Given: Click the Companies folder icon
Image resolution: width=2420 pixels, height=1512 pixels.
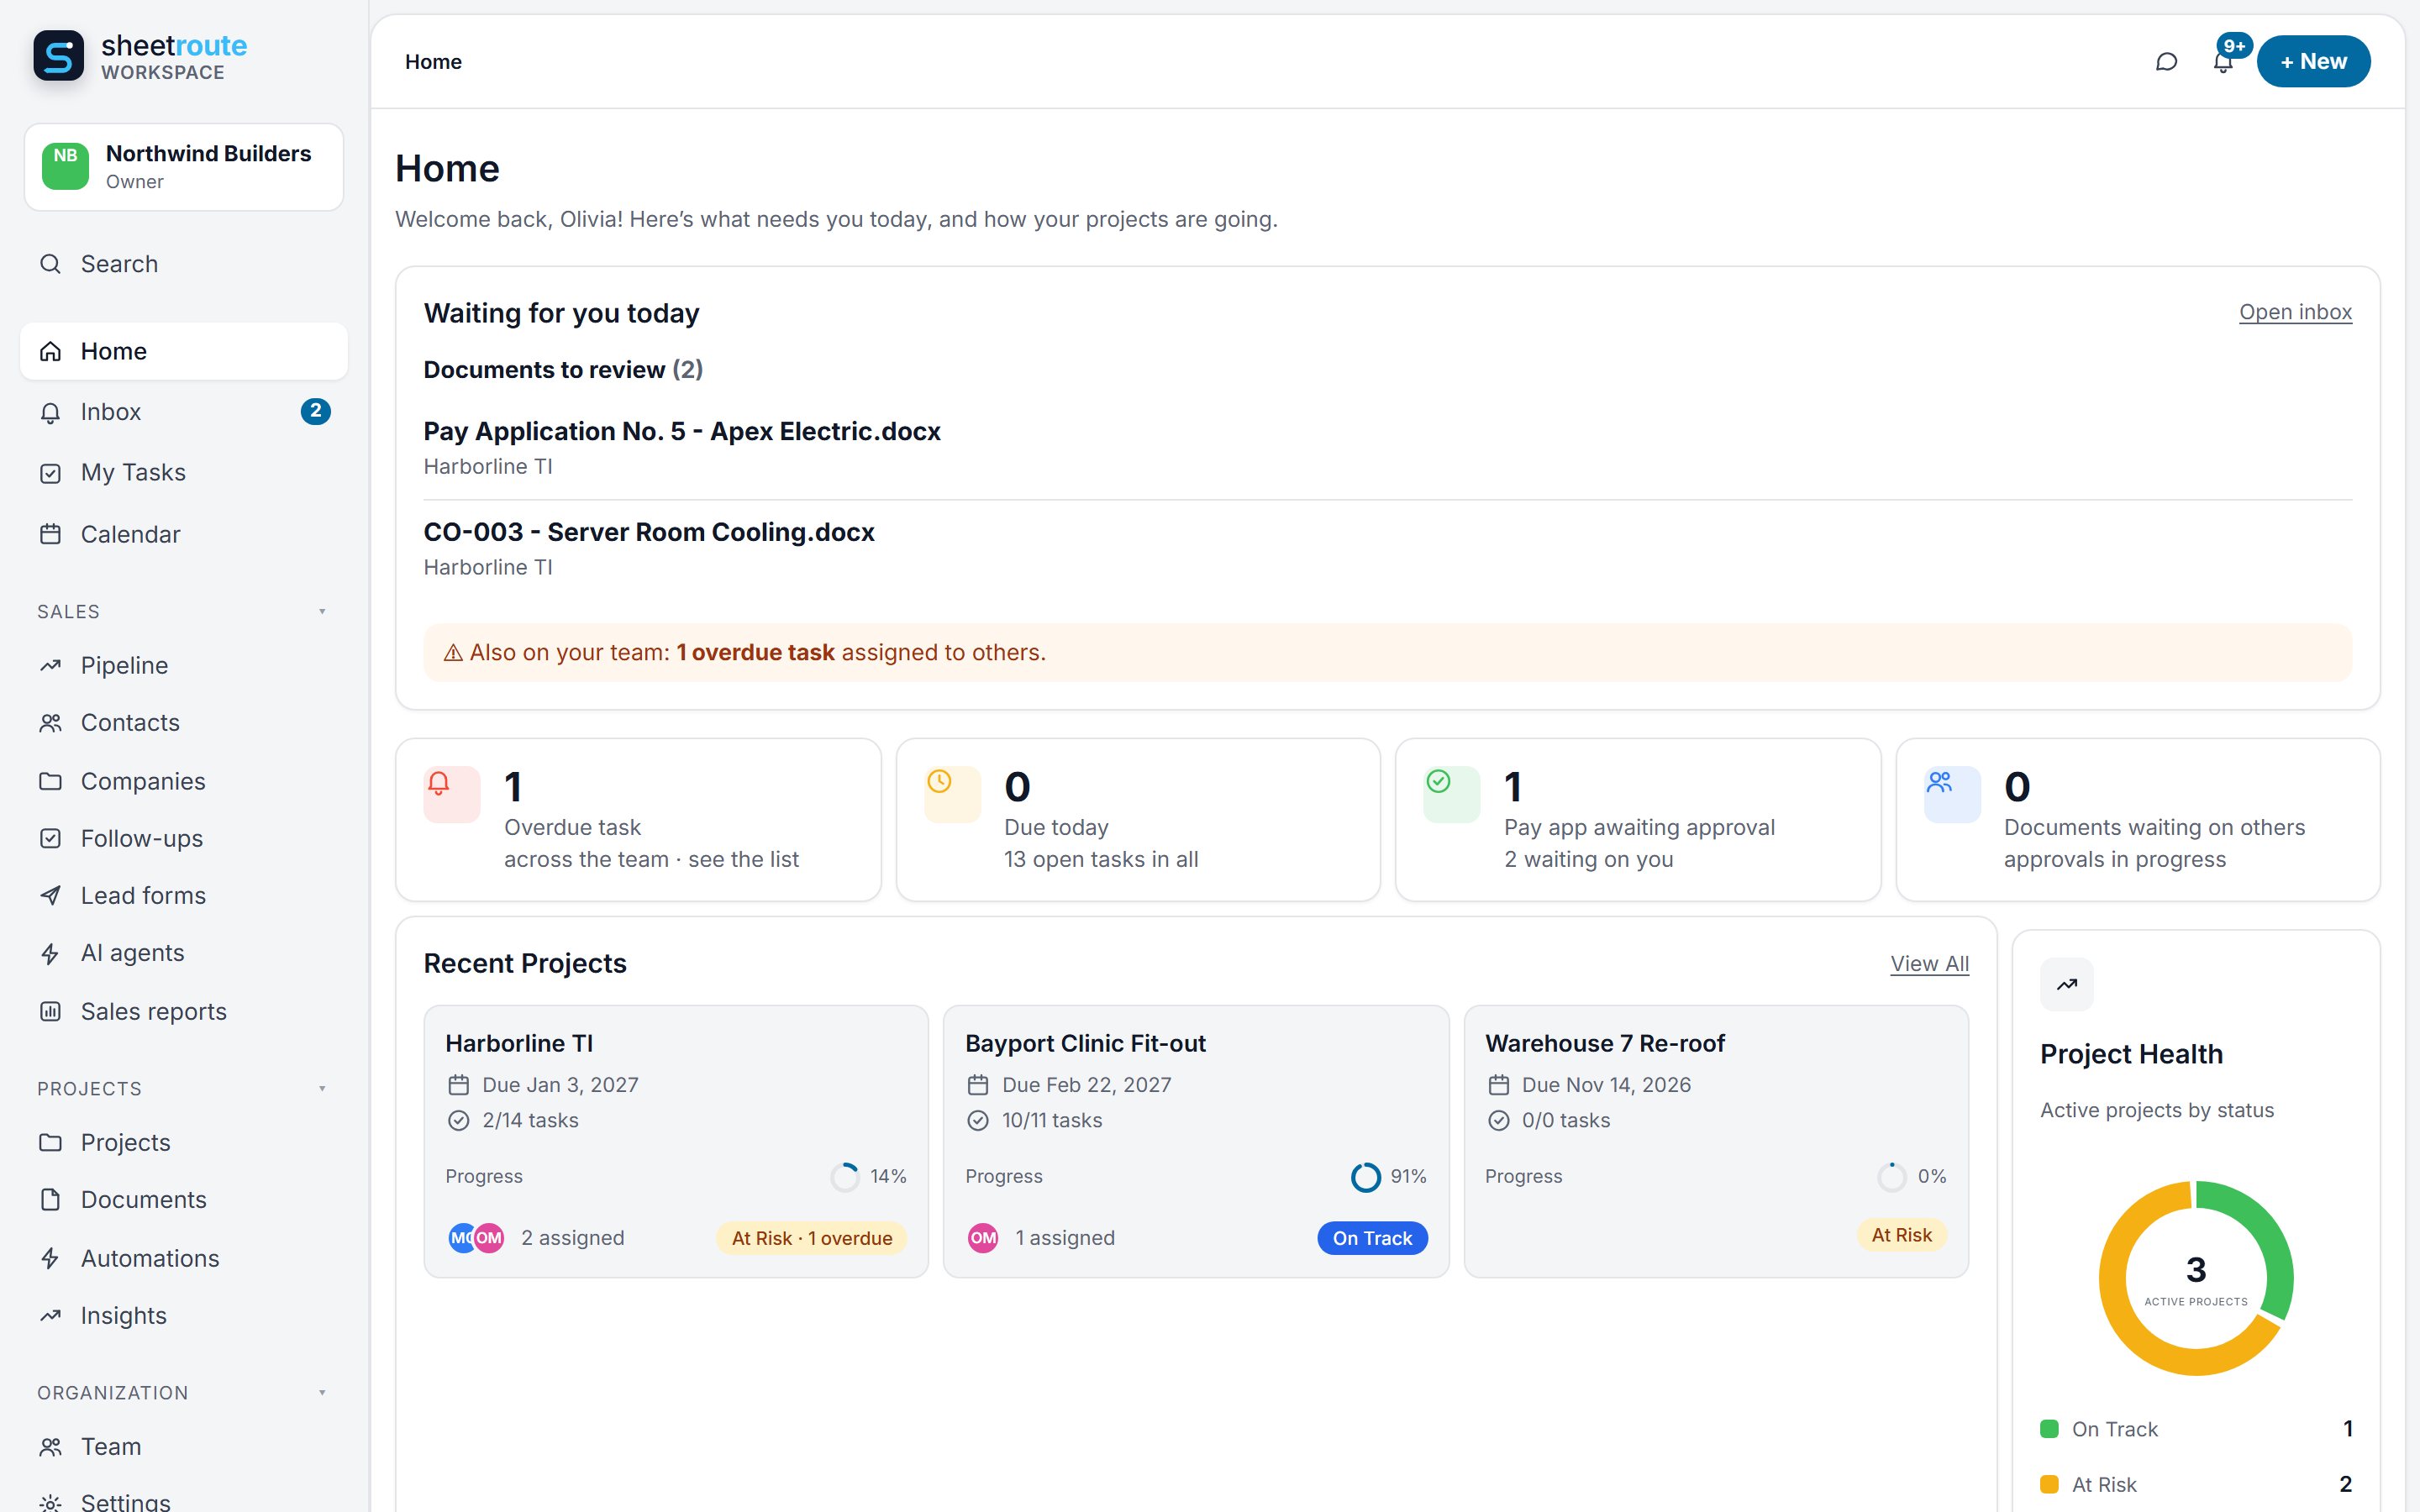Looking at the screenshot, I should pos(50,781).
